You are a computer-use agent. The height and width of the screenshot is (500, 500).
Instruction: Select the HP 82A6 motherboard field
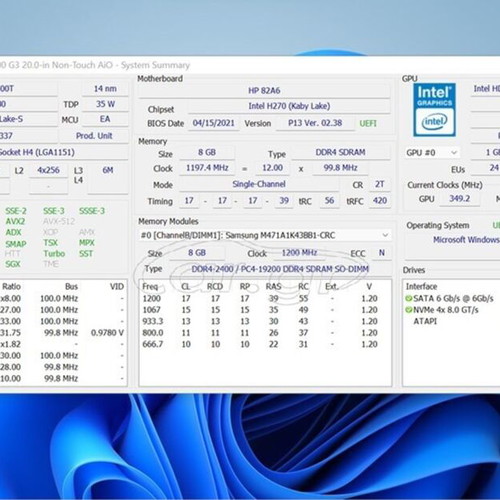264,90
